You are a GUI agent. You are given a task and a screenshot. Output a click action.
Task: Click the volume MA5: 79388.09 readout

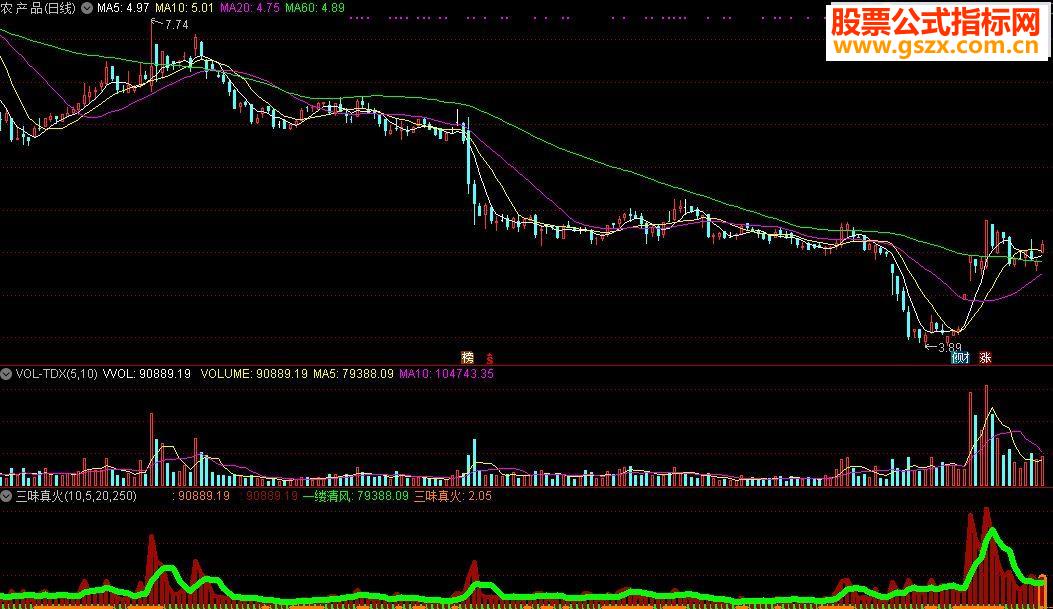[x=353, y=374]
